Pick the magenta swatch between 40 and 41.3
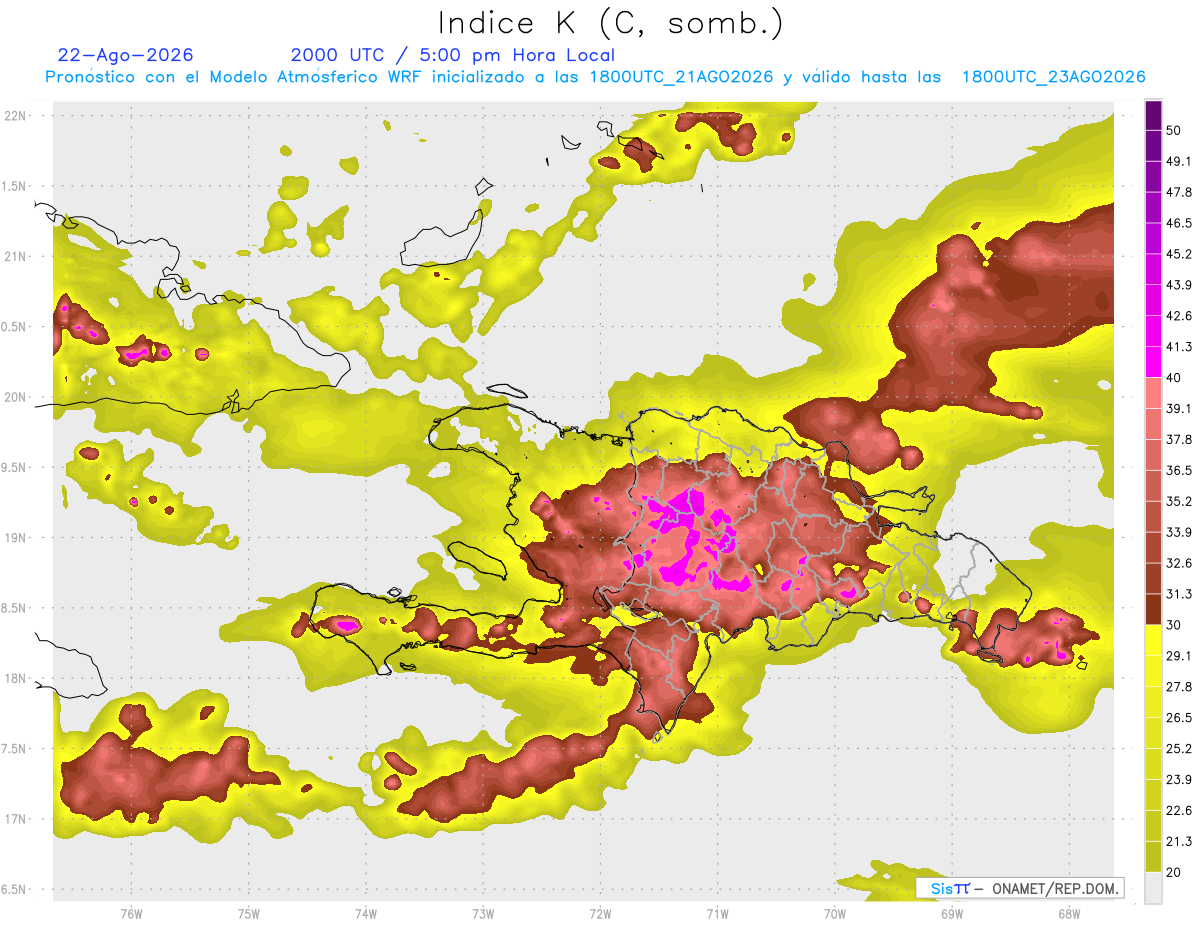This screenshot has width=1200, height=927. [x=1153, y=362]
